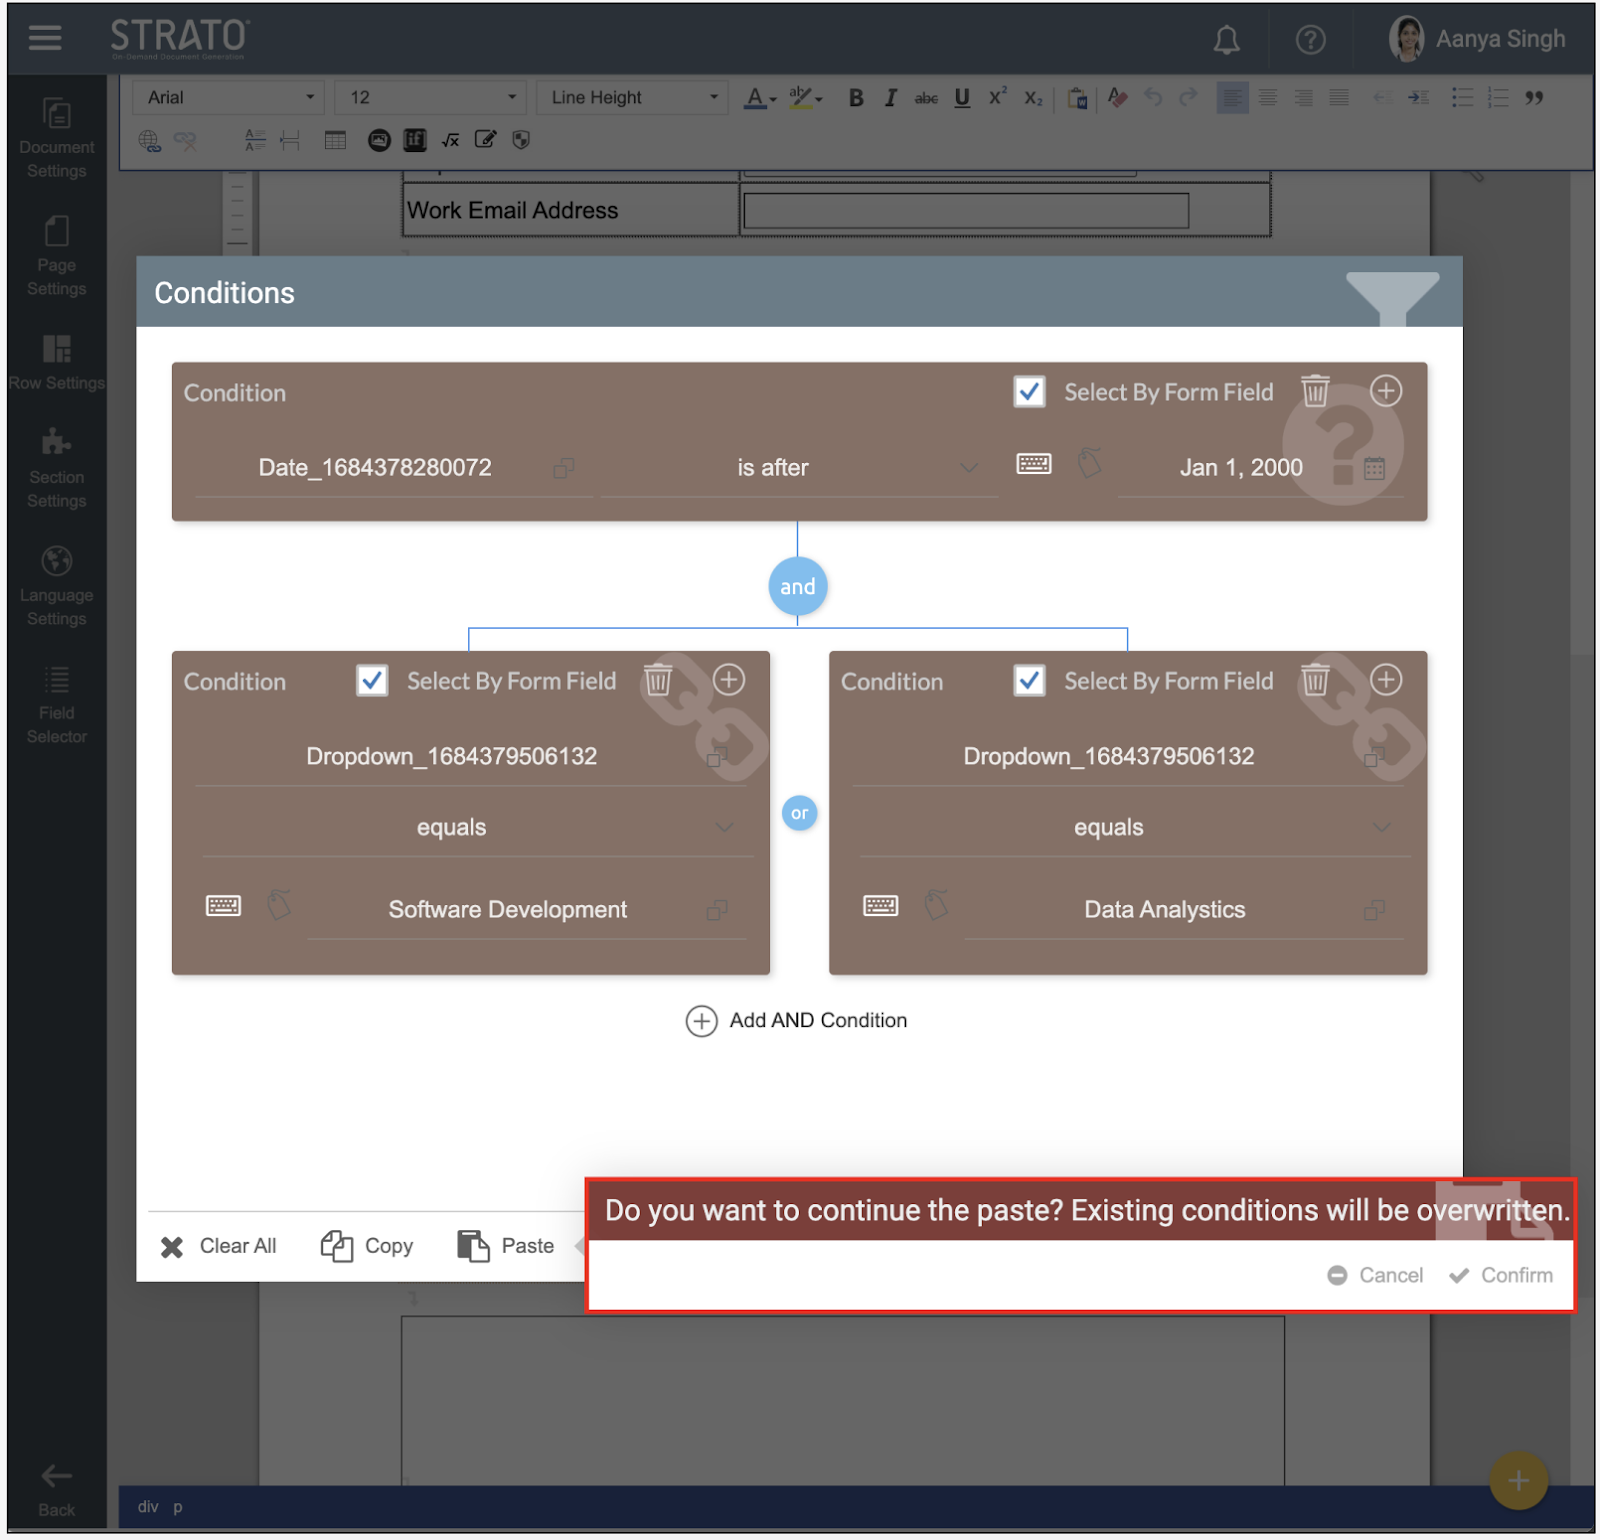The height and width of the screenshot is (1540, 1600).
Task: Open Document Settings in sidebar
Action: tap(57, 138)
